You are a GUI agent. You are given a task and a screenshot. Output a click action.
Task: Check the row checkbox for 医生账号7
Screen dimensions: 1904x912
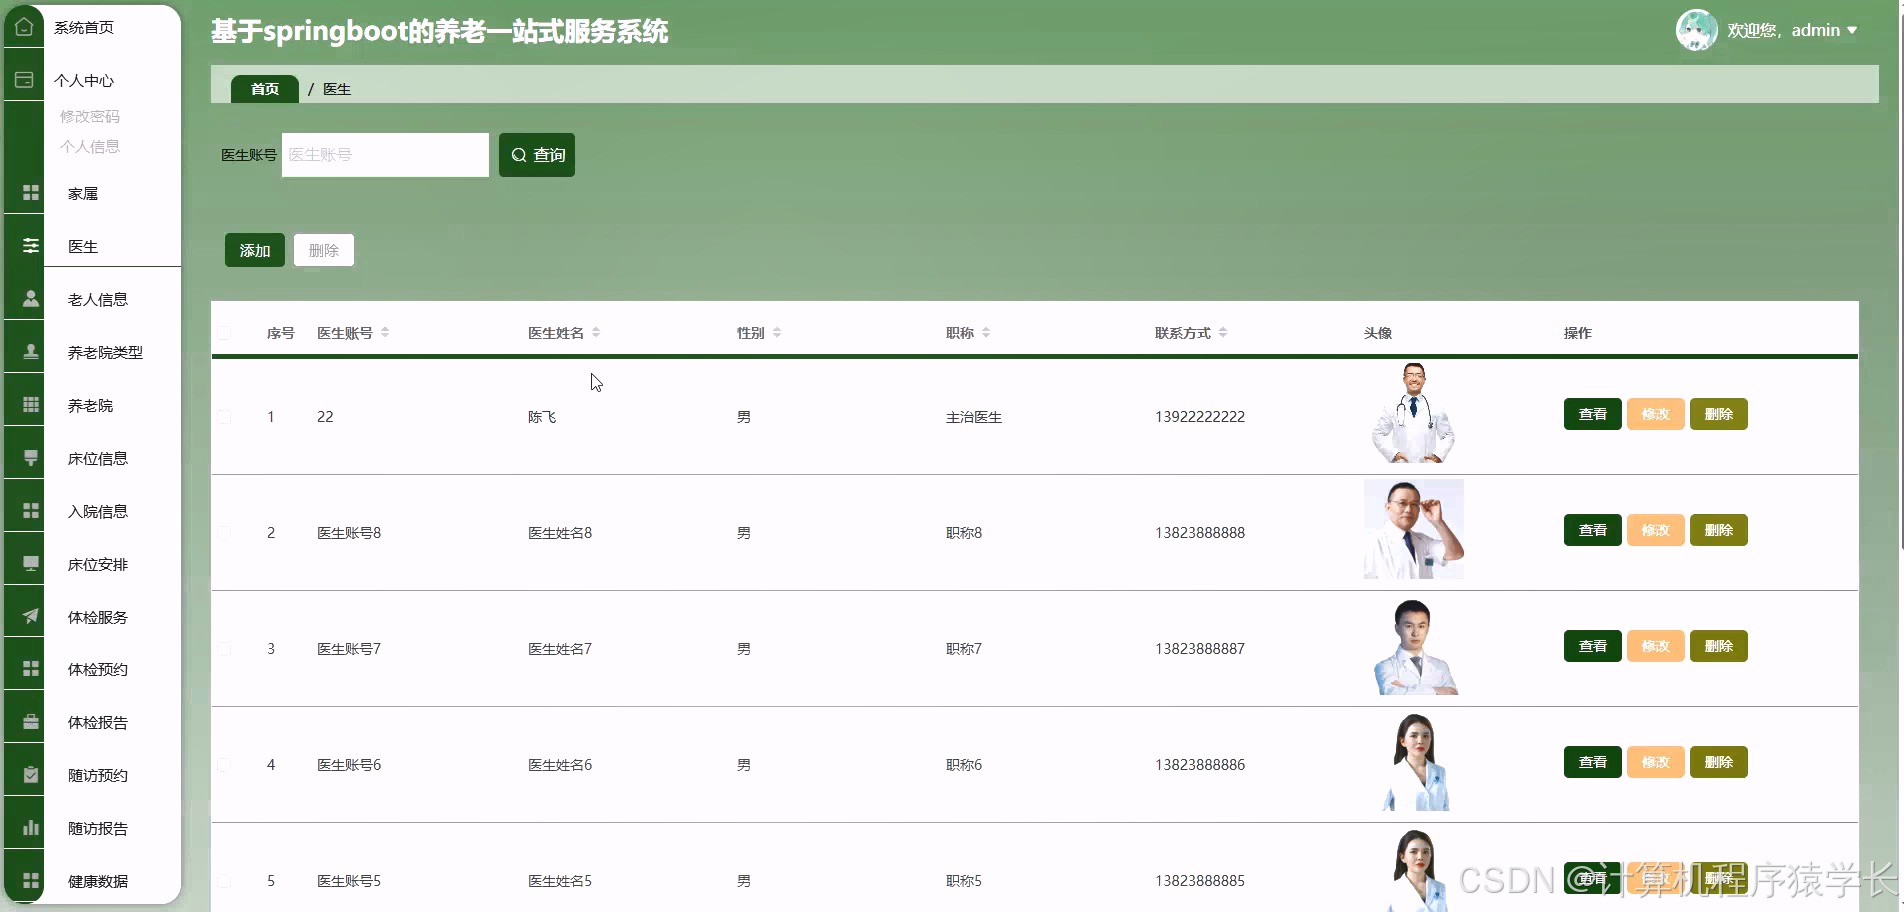224,649
